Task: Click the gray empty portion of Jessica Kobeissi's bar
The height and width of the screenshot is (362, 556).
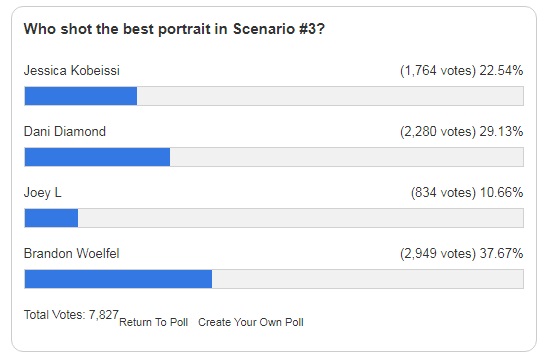Action: pos(330,96)
